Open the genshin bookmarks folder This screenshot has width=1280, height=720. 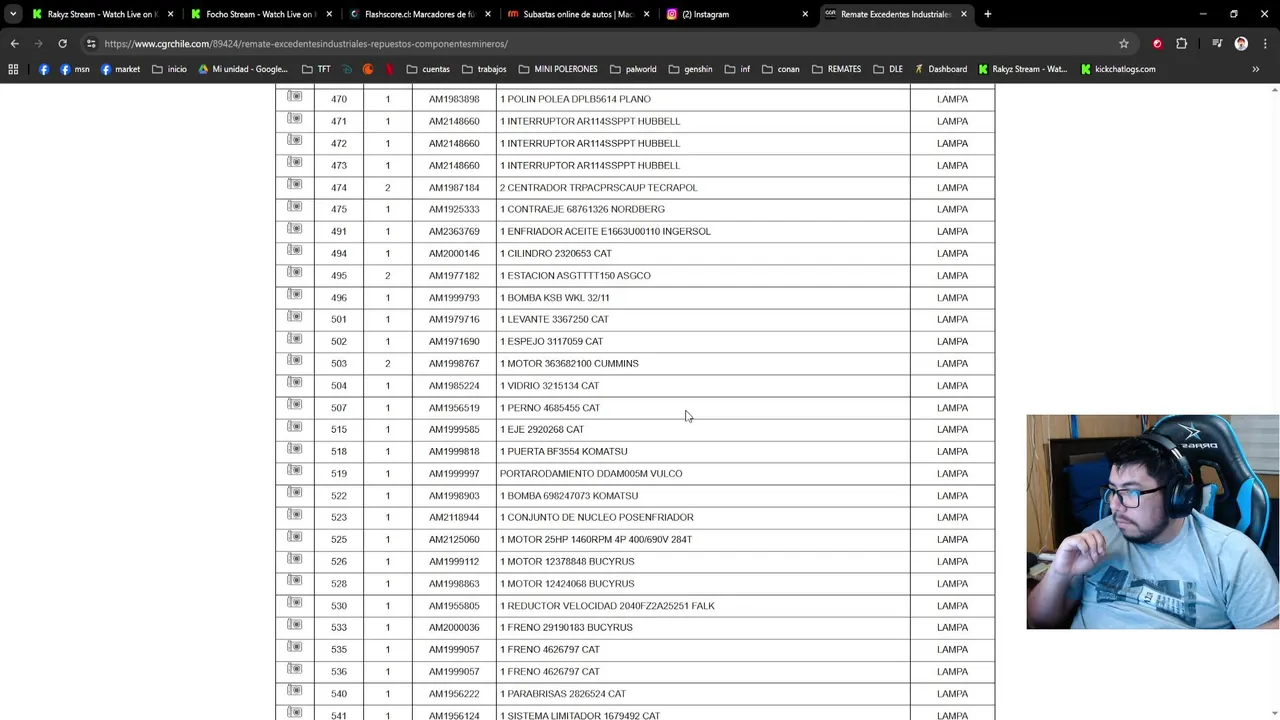pyautogui.click(x=690, y=69)
